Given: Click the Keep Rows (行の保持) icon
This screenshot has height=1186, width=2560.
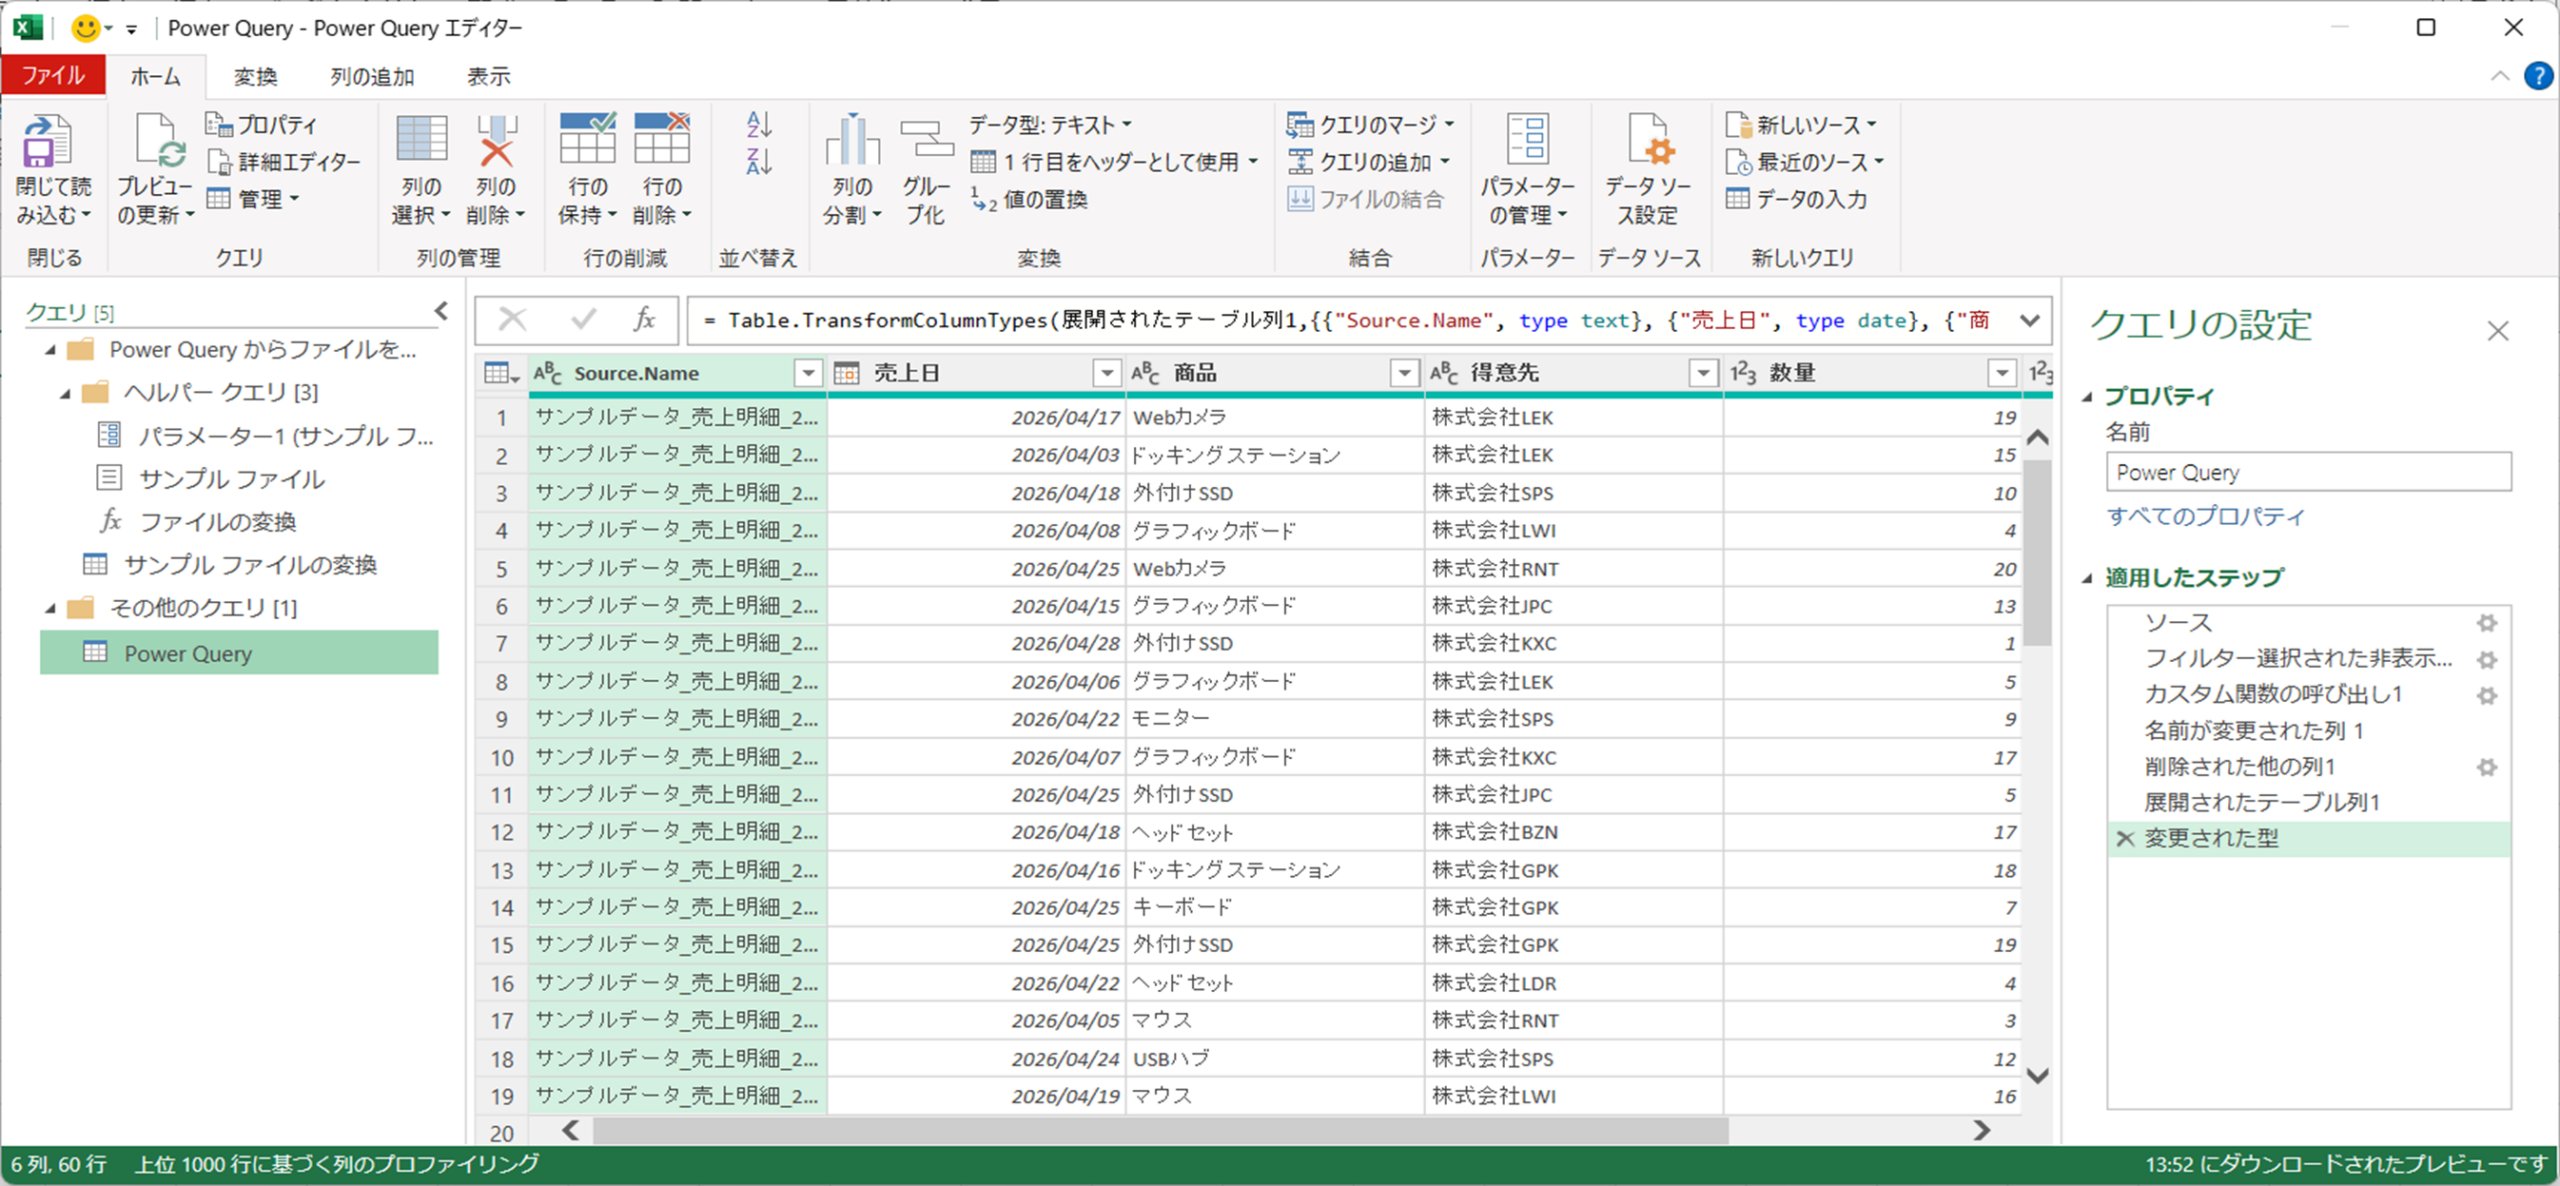Looking at the screenshot, I should coord(587,140).
